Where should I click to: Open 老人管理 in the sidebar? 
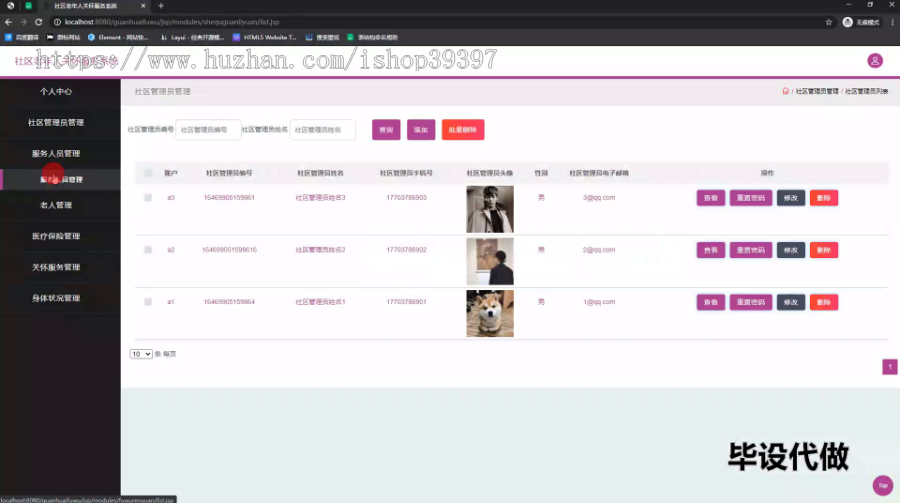tap(56, 205)
